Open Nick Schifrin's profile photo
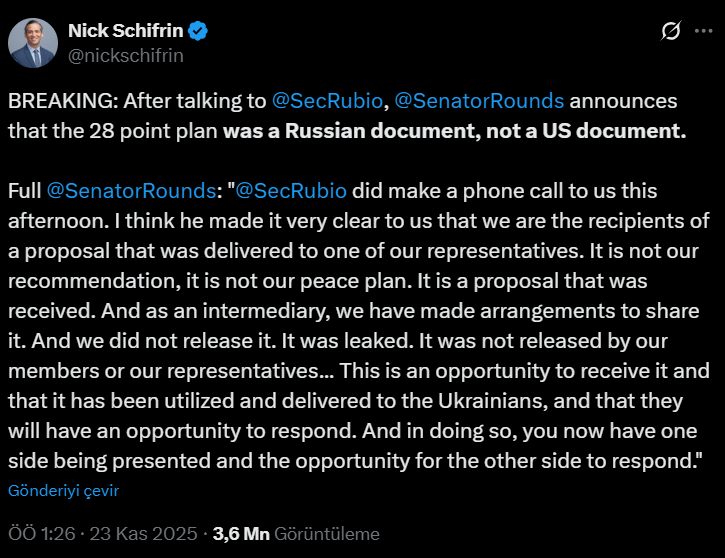 33,43
